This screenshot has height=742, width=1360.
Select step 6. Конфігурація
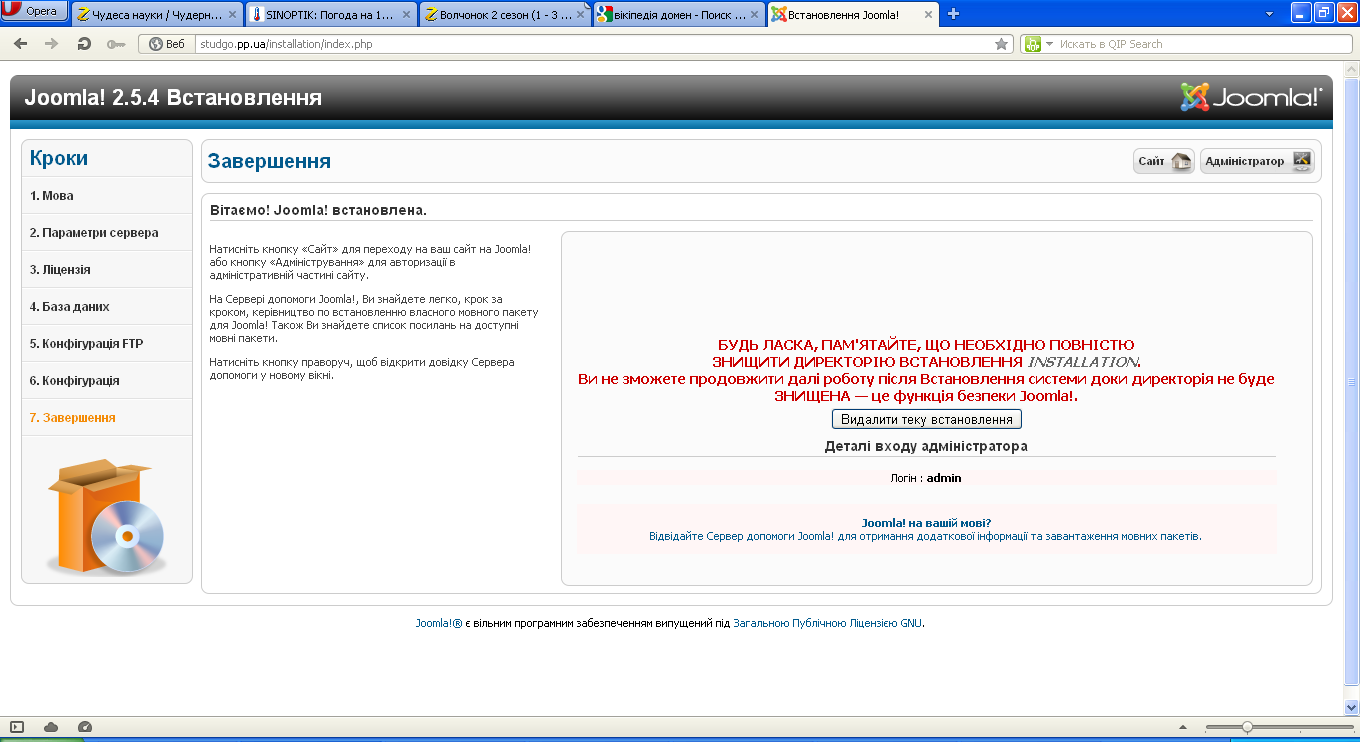click(x=107, y=381)
